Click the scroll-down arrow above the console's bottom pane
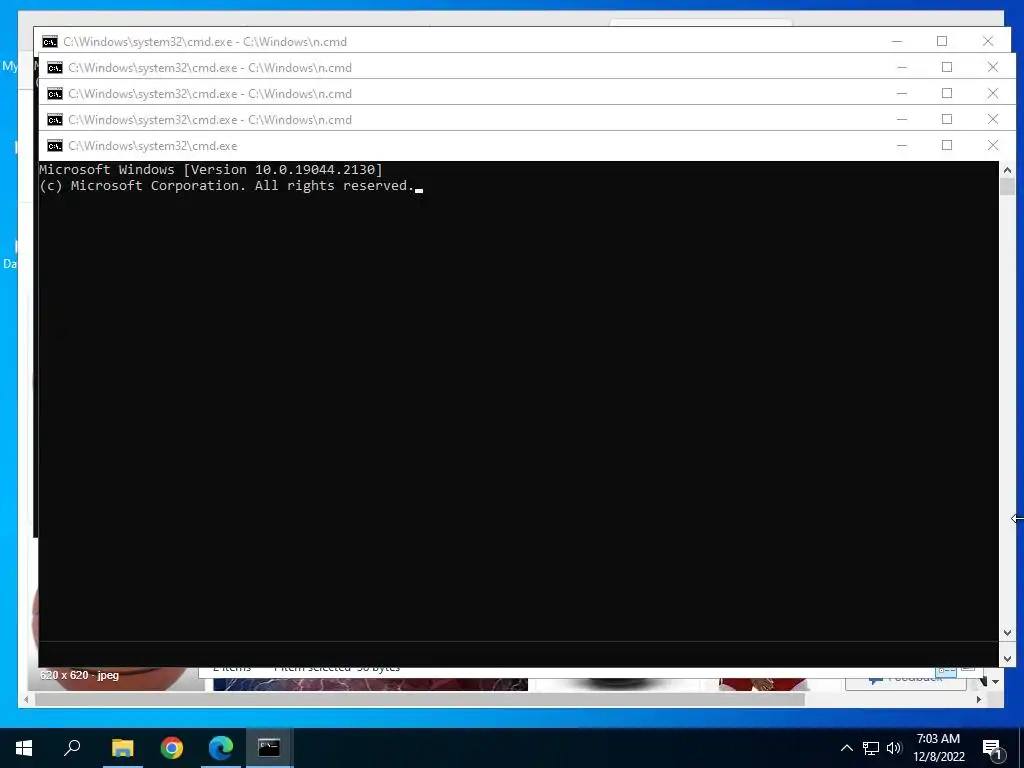The height and width of the screenshot is (768, 1024). (x=1007, y=633)
